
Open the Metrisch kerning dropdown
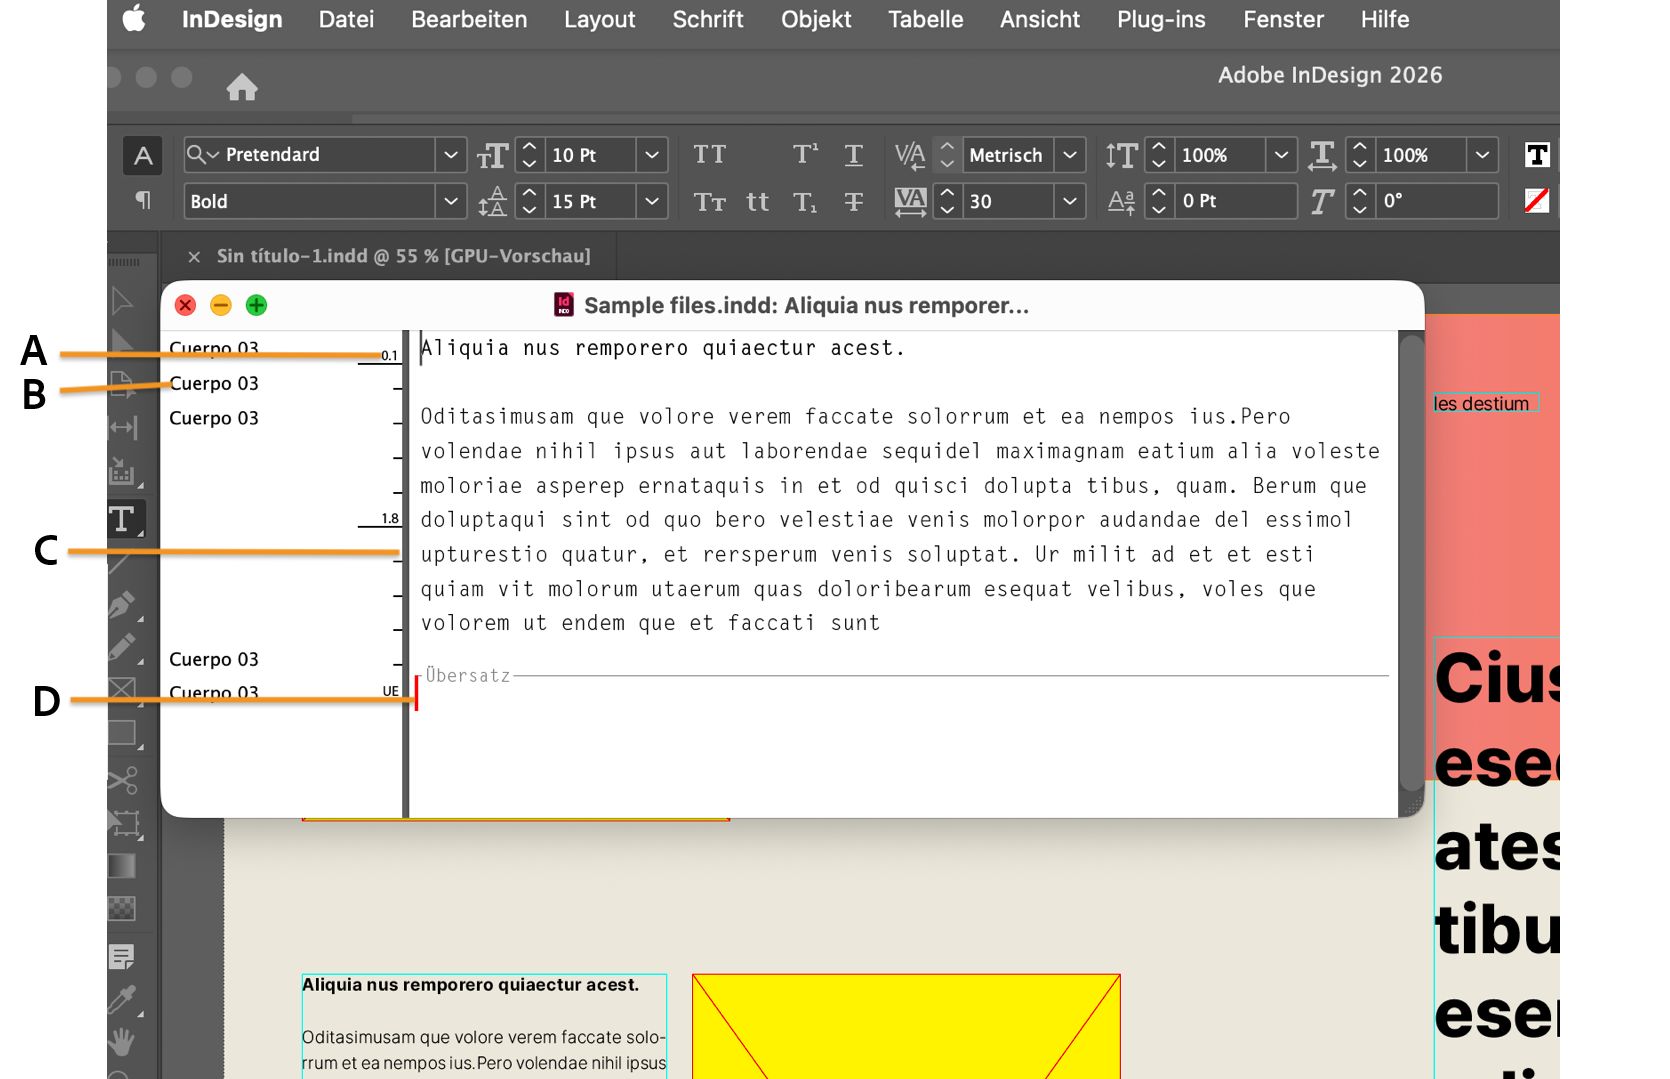[1070, 155]
